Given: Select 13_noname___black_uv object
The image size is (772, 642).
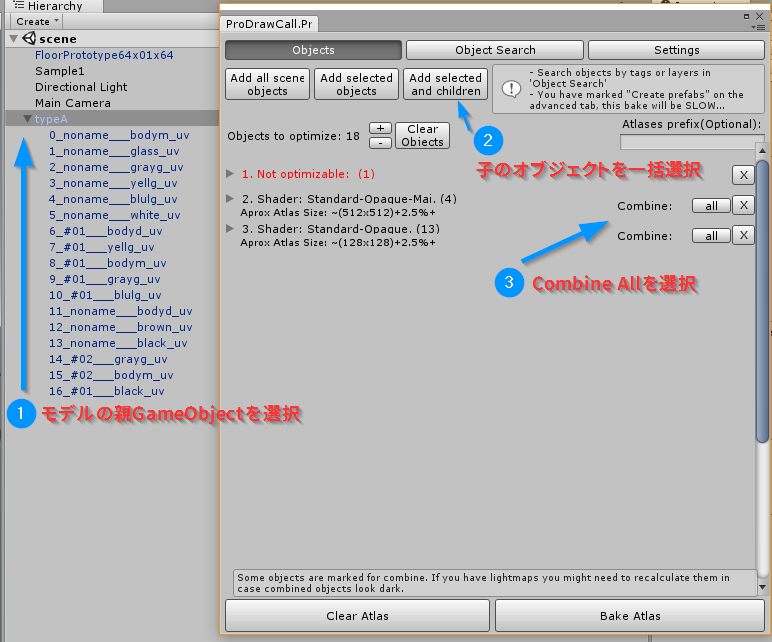Looking at the screenshot, I should point(118,343).
